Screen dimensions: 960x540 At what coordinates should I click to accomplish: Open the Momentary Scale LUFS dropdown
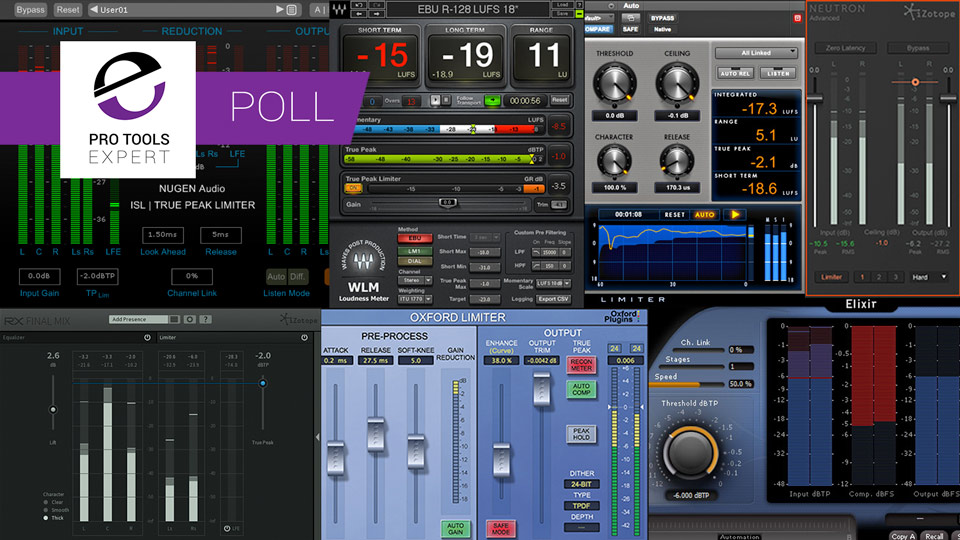coord(553,283)
